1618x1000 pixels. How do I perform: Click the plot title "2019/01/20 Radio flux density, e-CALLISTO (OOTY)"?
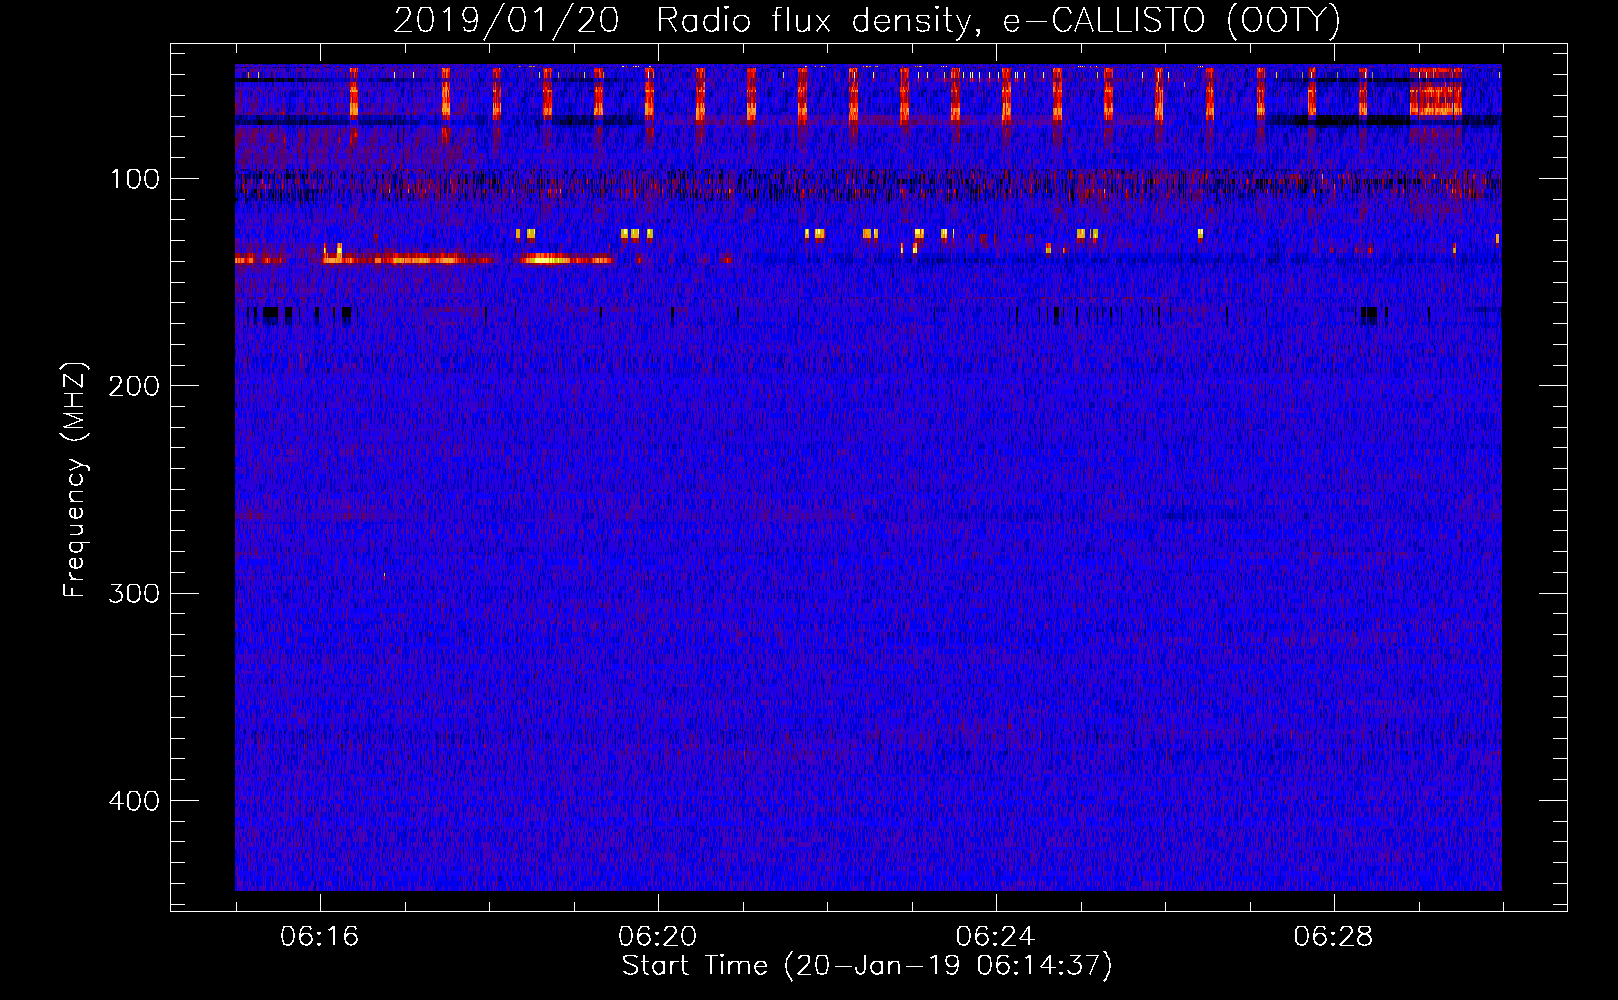click(867, 21)
